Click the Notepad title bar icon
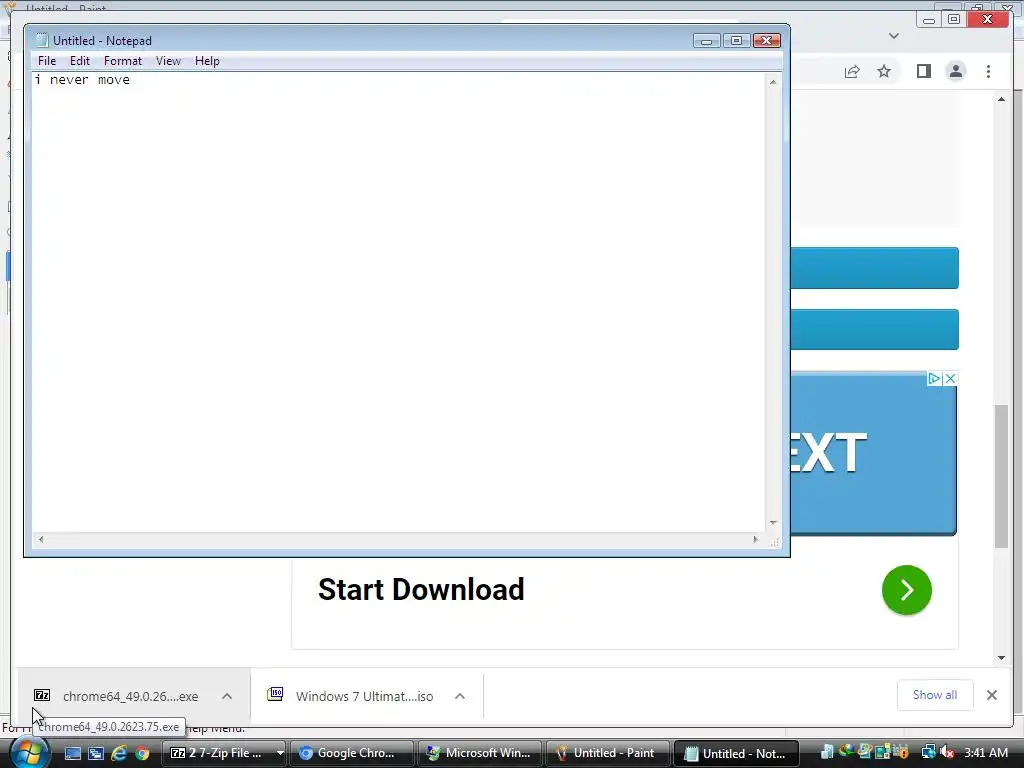Viewport: 1024px width, 768px height. (42, 40)
